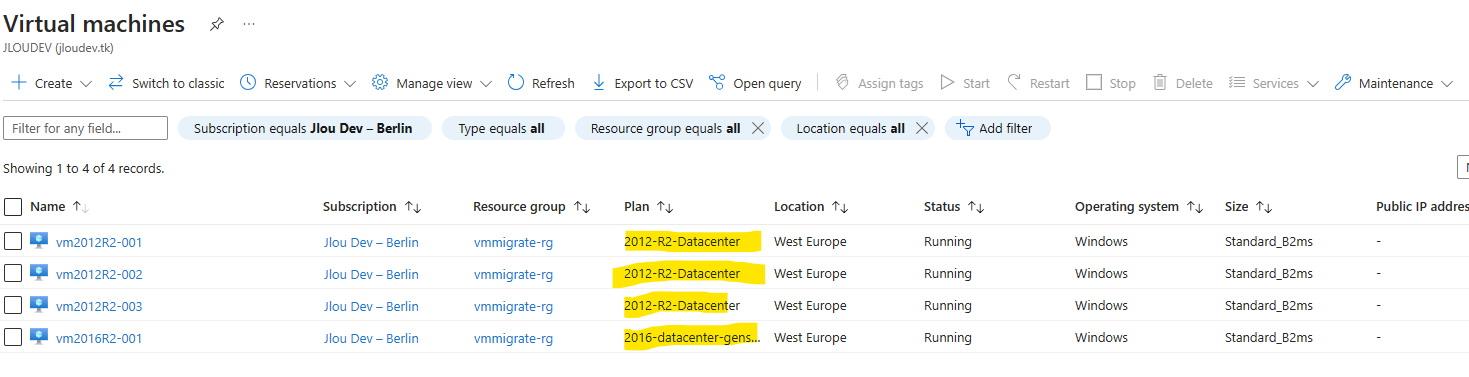Check the select-all checkbox in header
Image resolution: width=1469 pixels, height=377 pixels.
[13, 207]
